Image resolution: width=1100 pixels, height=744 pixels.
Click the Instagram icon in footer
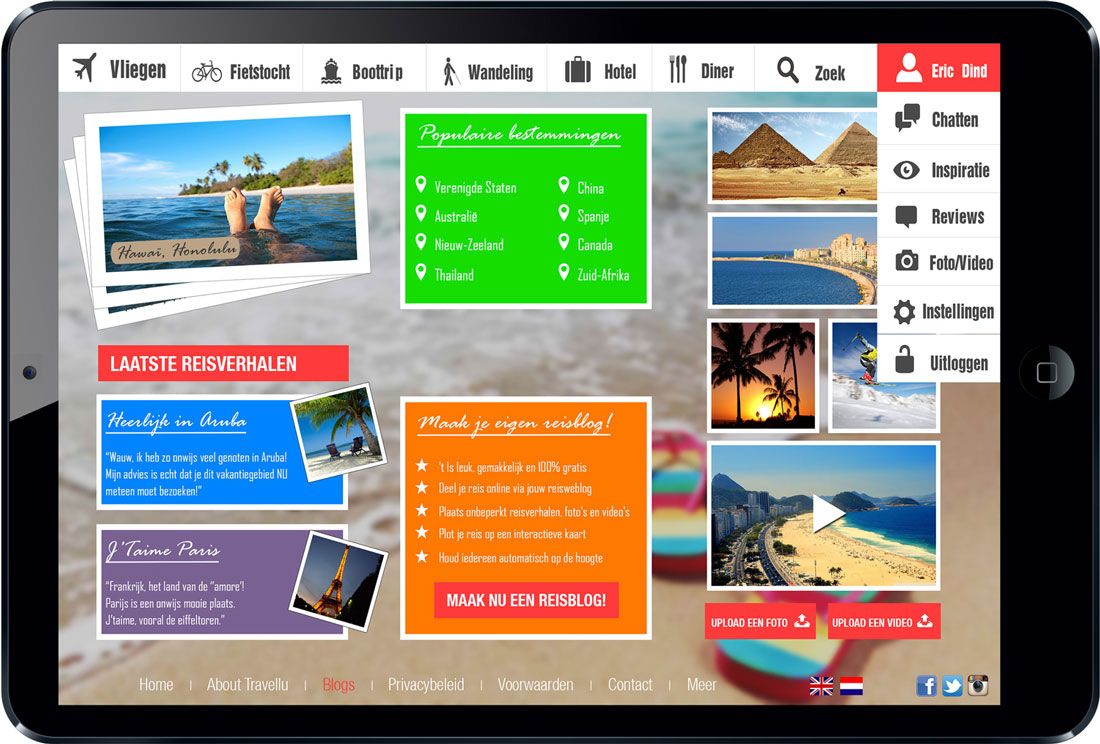coord(978,685)
